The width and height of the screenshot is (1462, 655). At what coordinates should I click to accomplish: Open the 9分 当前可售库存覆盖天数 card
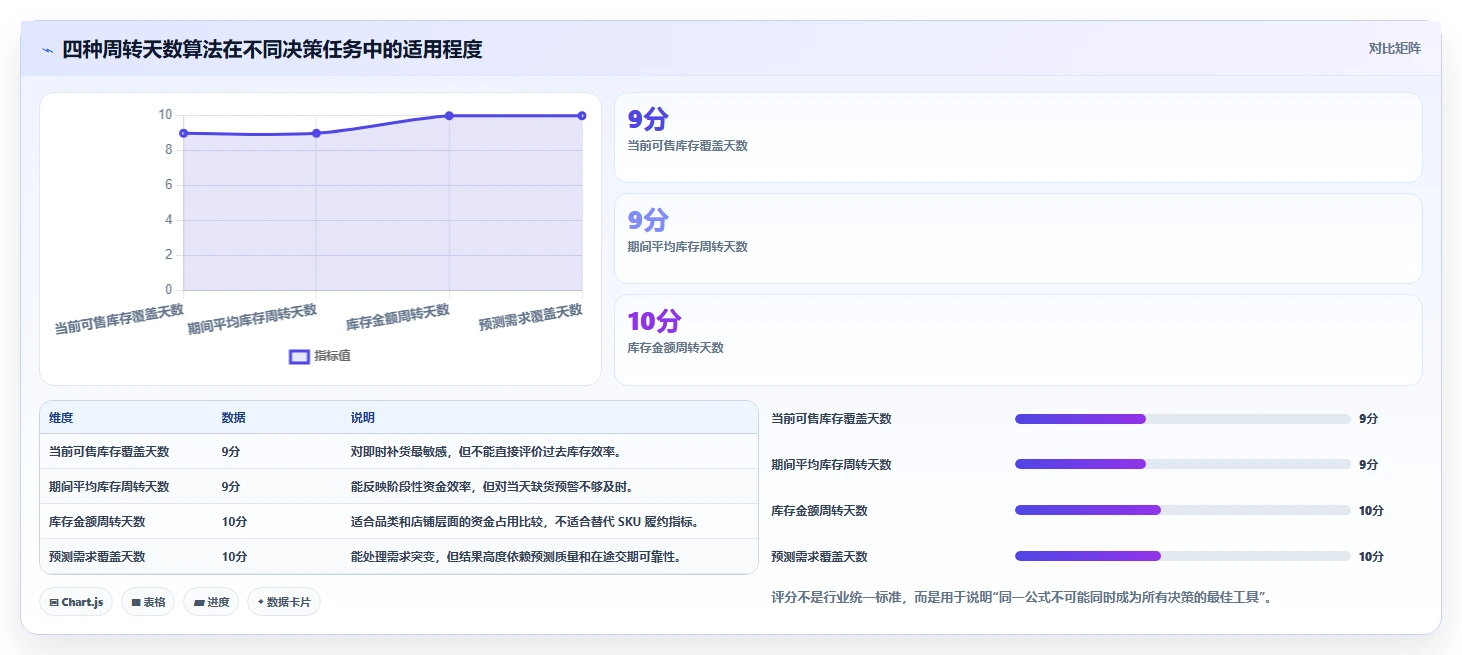[x=1018, y=138]
